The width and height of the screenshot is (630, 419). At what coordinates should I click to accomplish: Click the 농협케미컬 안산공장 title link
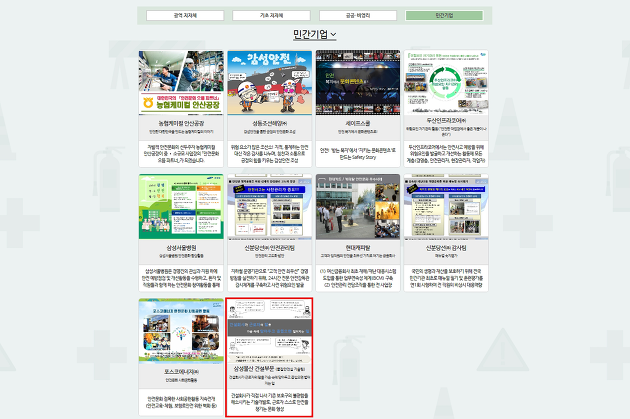click(181, 123)
